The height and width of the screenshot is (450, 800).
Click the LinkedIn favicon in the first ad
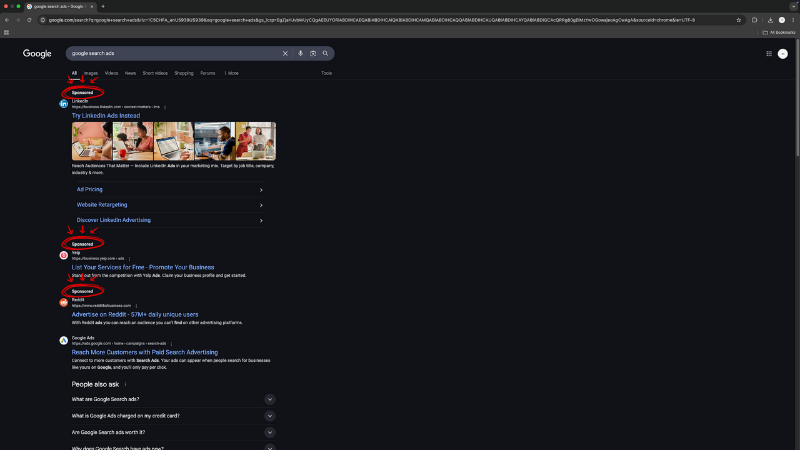click(x=64, y=104)
